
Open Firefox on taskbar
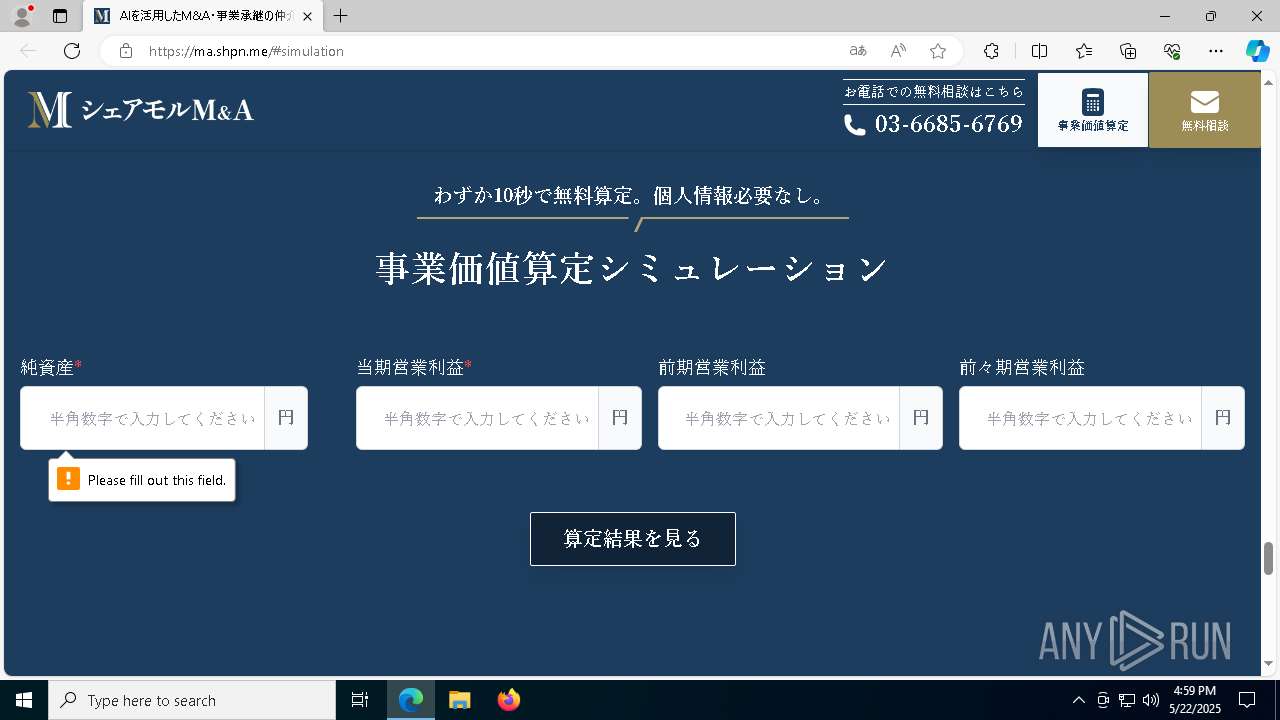point(509,700)
